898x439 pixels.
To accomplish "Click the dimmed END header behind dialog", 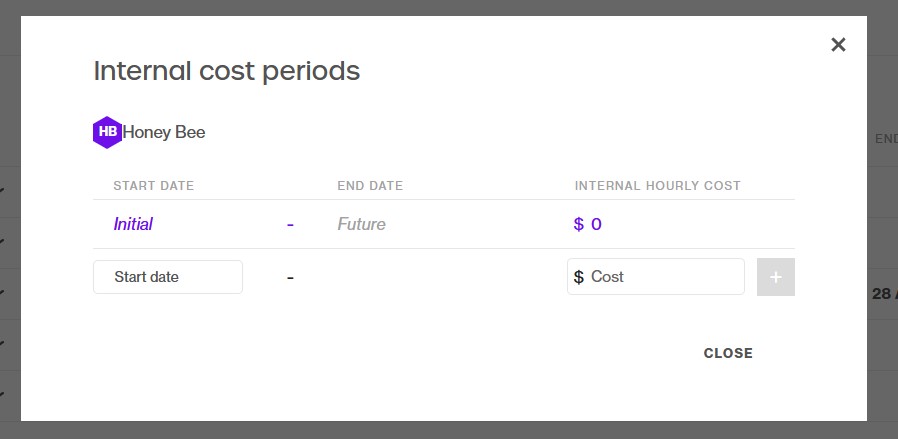I will coord(886,139).
